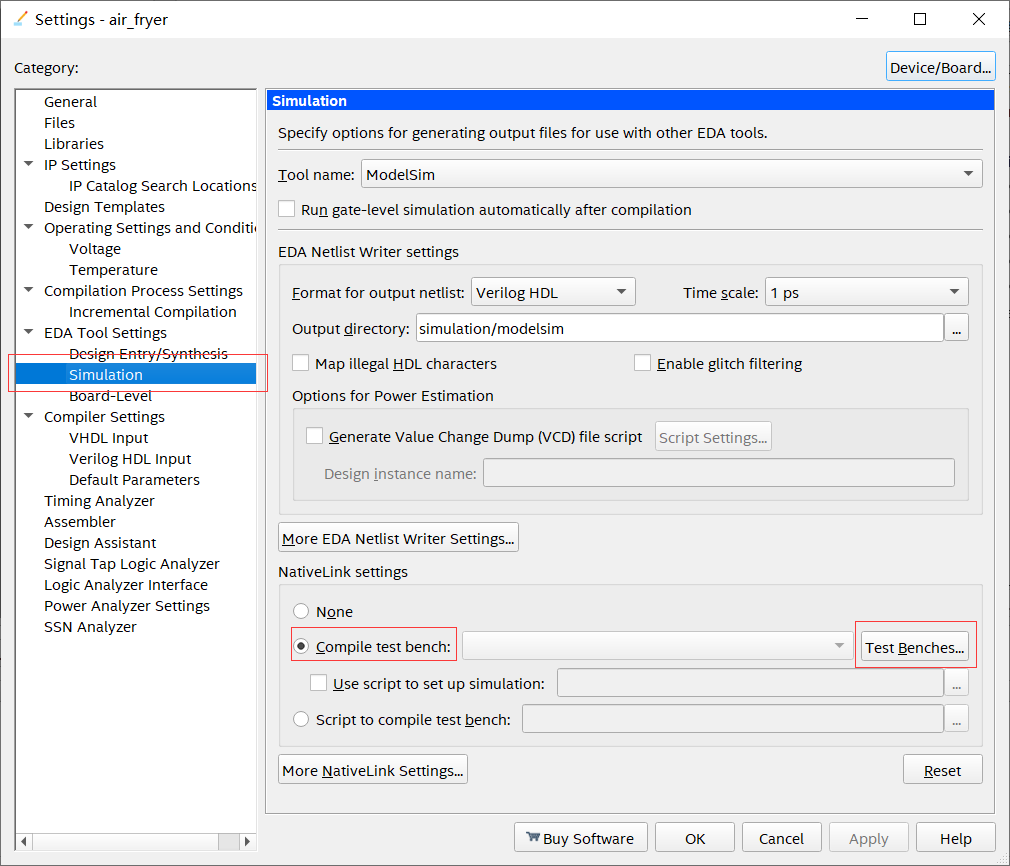Toggle Enable glitch filtering checkbox
1010x866 pixels.
tap(643, 364)
